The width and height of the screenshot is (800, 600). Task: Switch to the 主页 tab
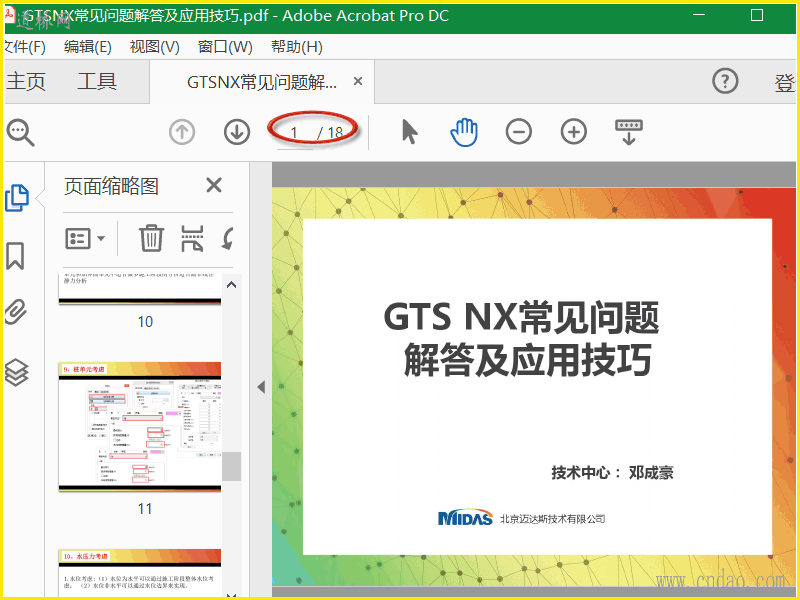[26, 82]
